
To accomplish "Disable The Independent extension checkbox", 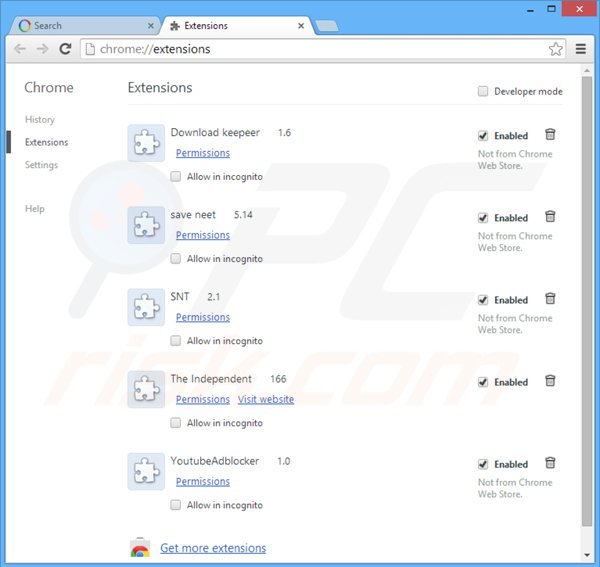I will click(483, 382).
